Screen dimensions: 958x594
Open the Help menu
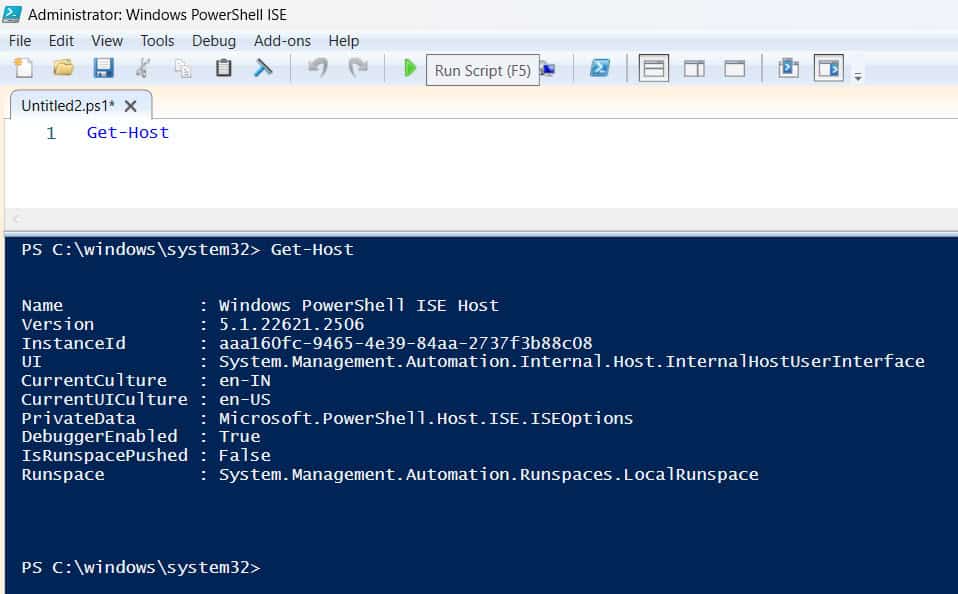pyautogui.click(x=343, y=41)
